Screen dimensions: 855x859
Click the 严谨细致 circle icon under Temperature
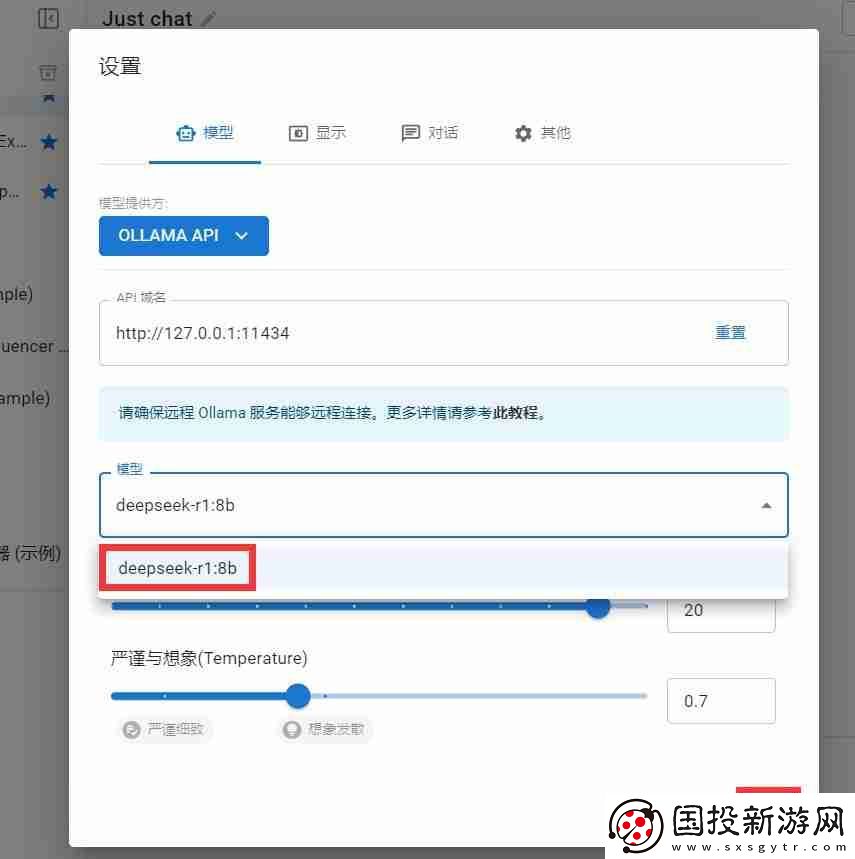coord(130,729)
